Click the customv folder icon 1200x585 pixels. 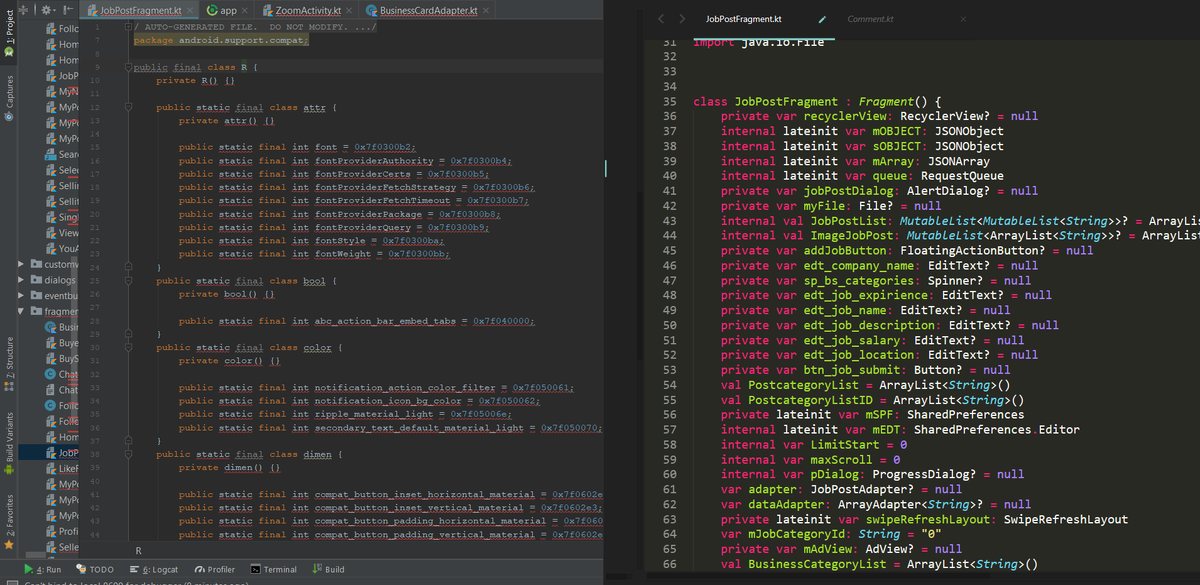[x=37, y=264]
